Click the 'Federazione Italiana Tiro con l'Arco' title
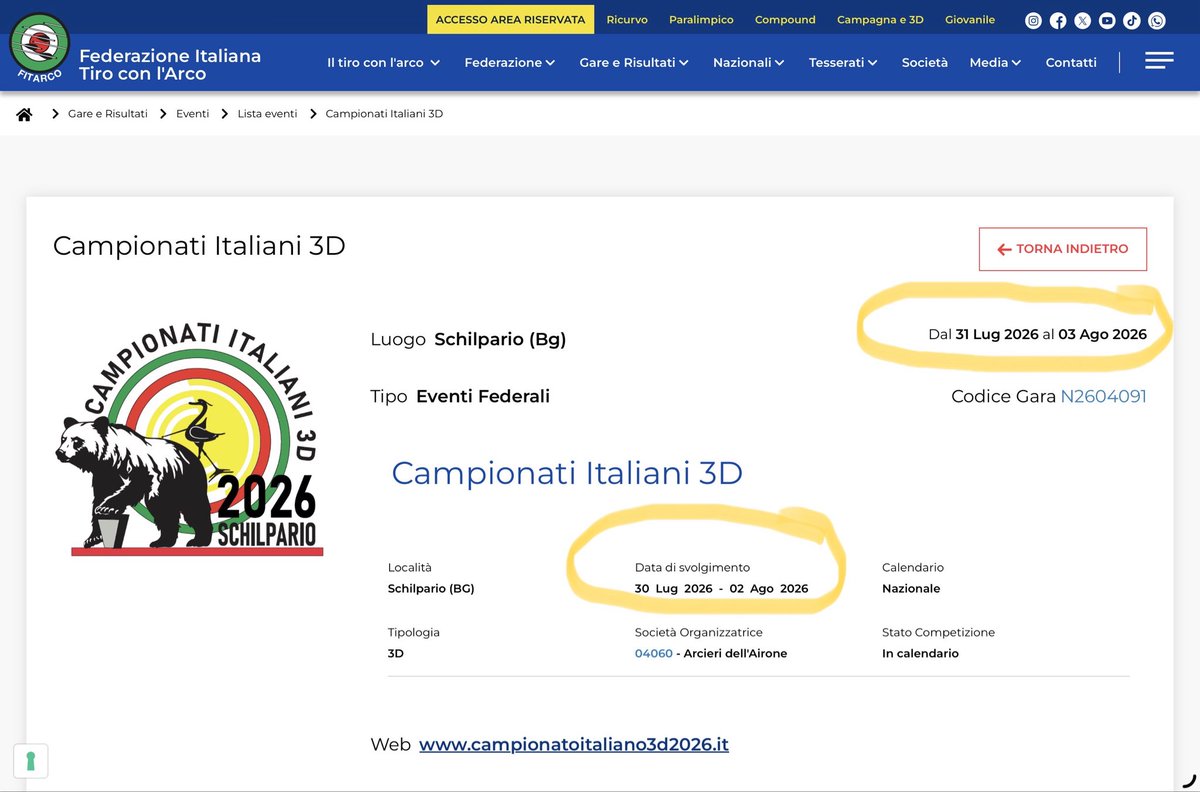Image resolution: width=1200 pixels, height=792 pixels. coord(170,64)
